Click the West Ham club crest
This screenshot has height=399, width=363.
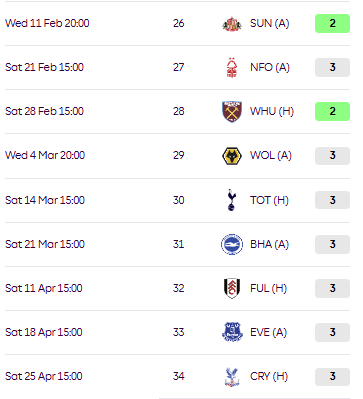click(232, 111)
